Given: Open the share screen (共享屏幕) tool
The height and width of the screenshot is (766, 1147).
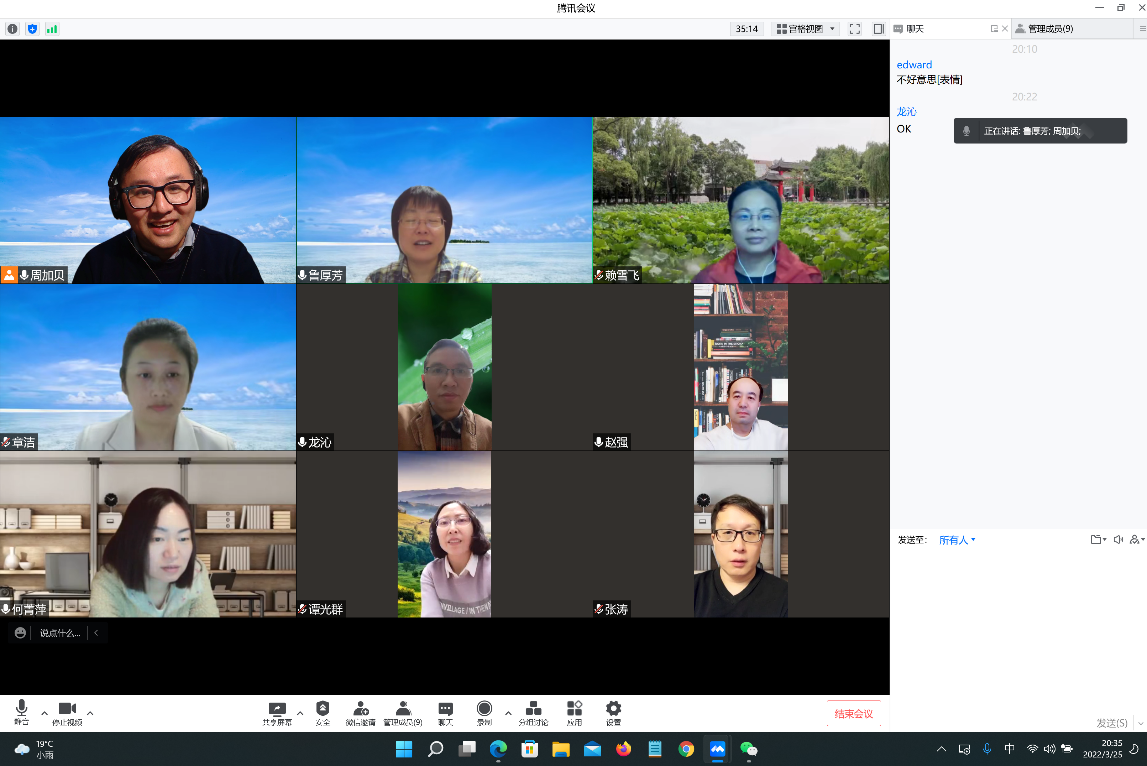Looking at the screenshot, I should 277,711.
